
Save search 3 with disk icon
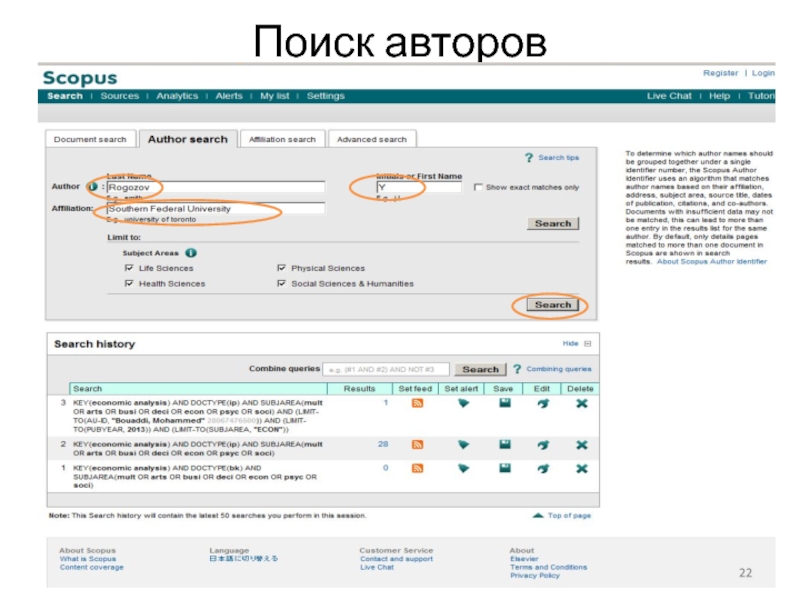(x=505, y=403)
